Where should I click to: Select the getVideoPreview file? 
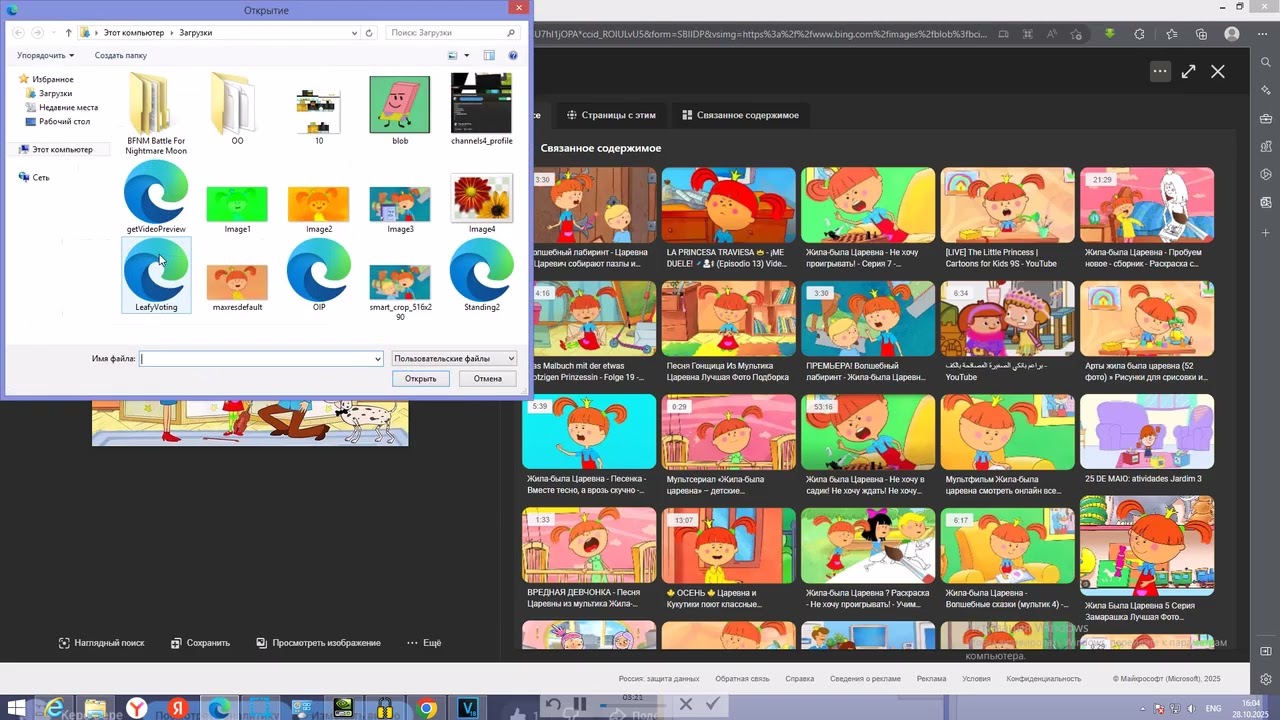pyautogui.click(x=156, y=197)
